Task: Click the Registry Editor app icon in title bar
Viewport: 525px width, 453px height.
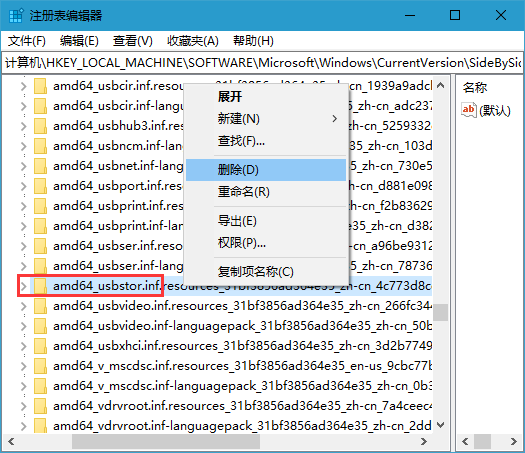Action: point(16,15)
